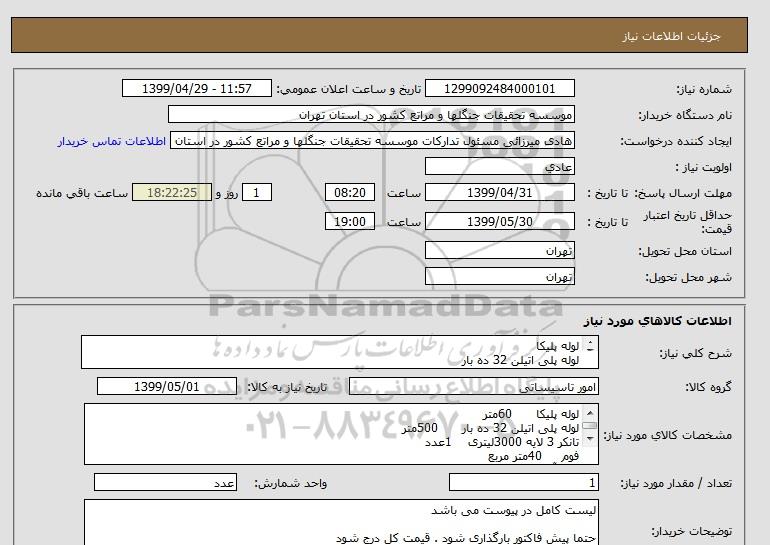Click the label واحد شمارش
Viewport: 770px width, 545px height.
pos(291,484)
